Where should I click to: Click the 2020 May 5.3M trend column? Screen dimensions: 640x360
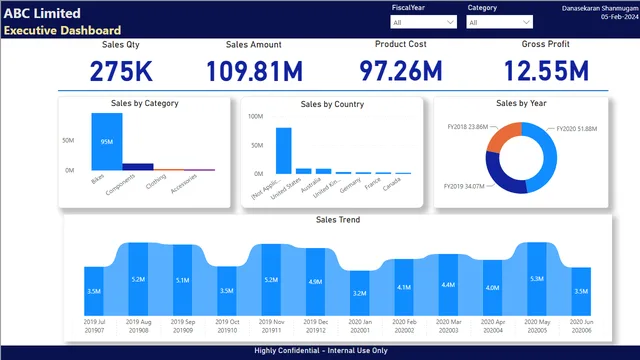click(537, 279)
